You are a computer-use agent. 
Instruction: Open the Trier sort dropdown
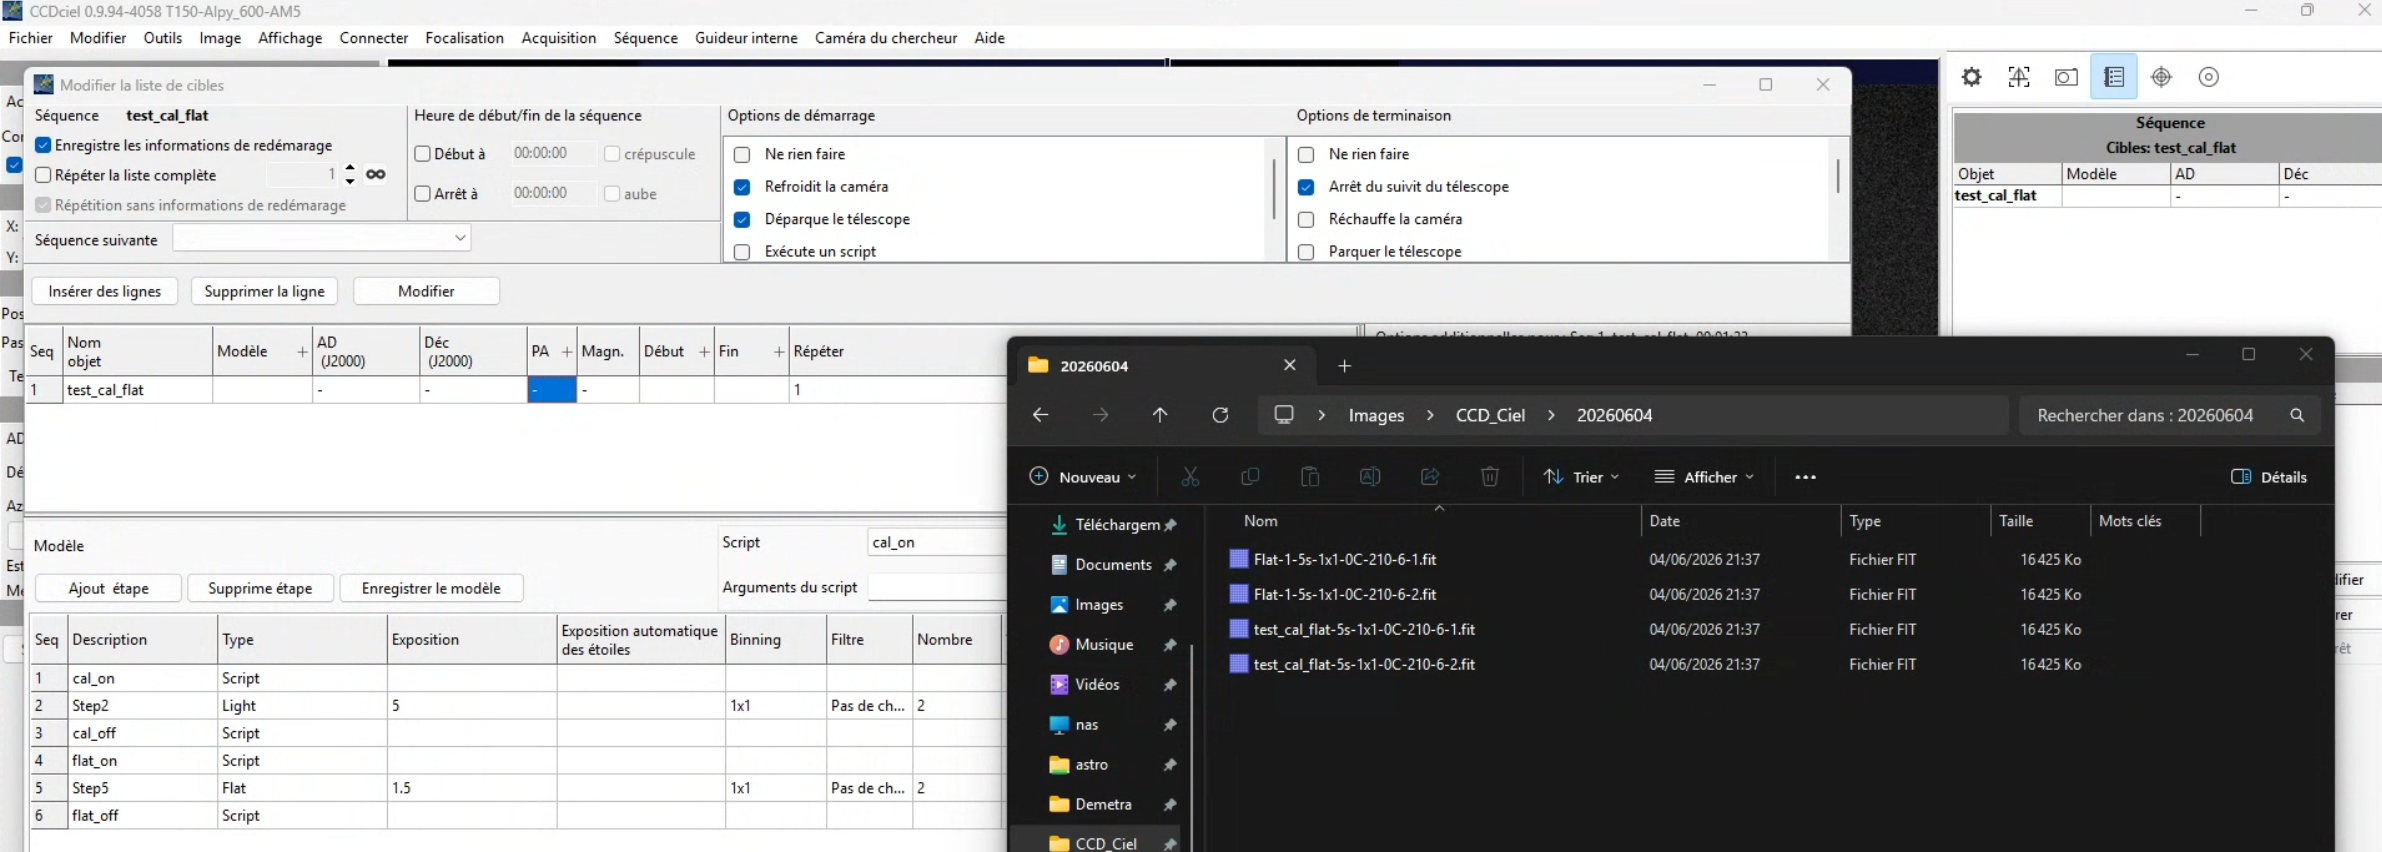(x=1581, y=477)
